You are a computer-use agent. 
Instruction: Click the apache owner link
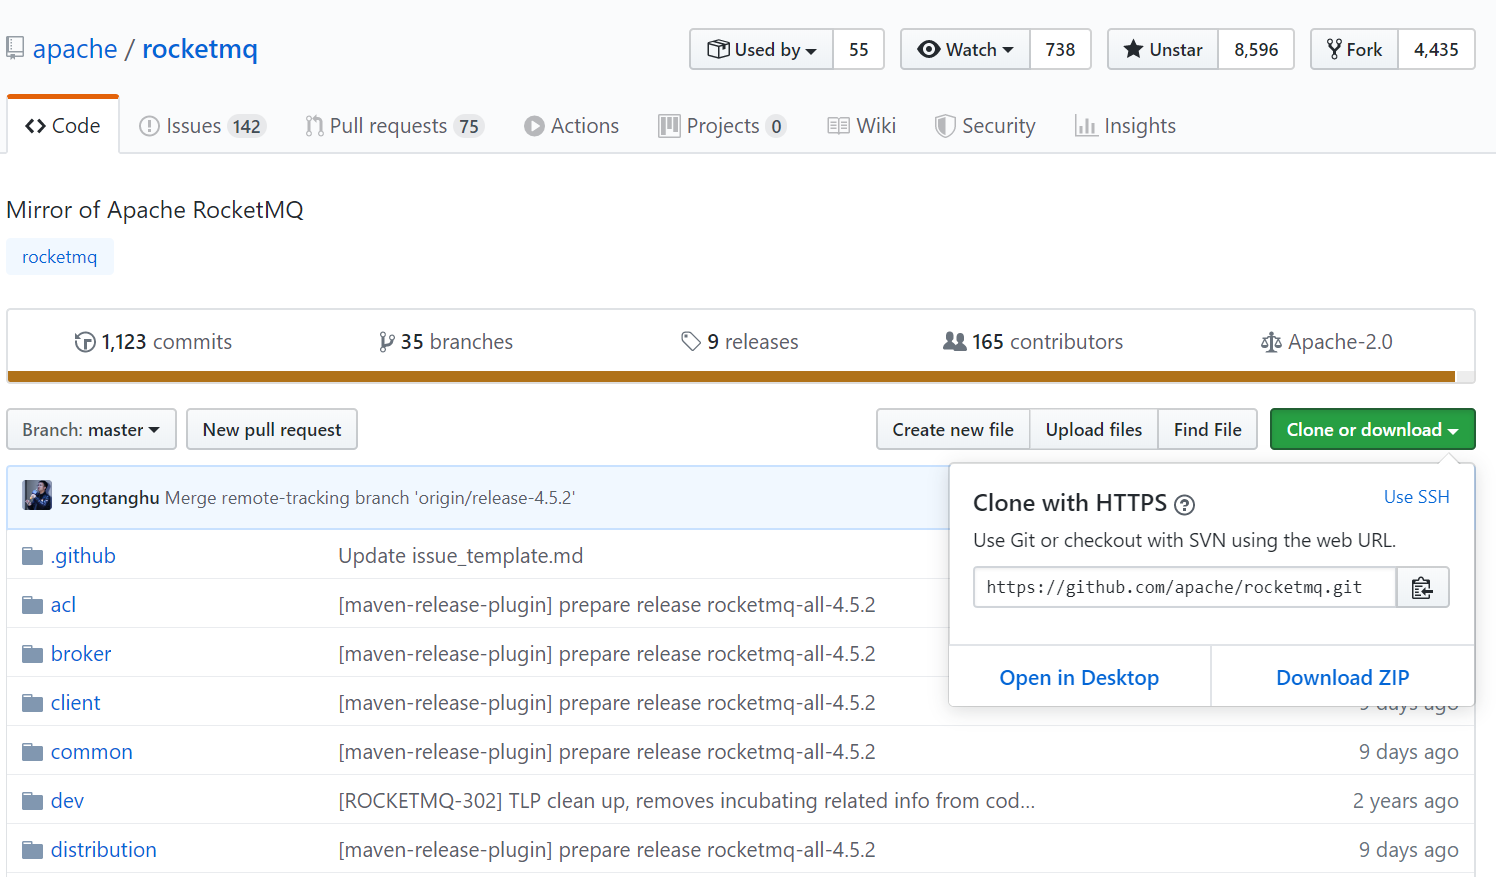pos(75,49)
